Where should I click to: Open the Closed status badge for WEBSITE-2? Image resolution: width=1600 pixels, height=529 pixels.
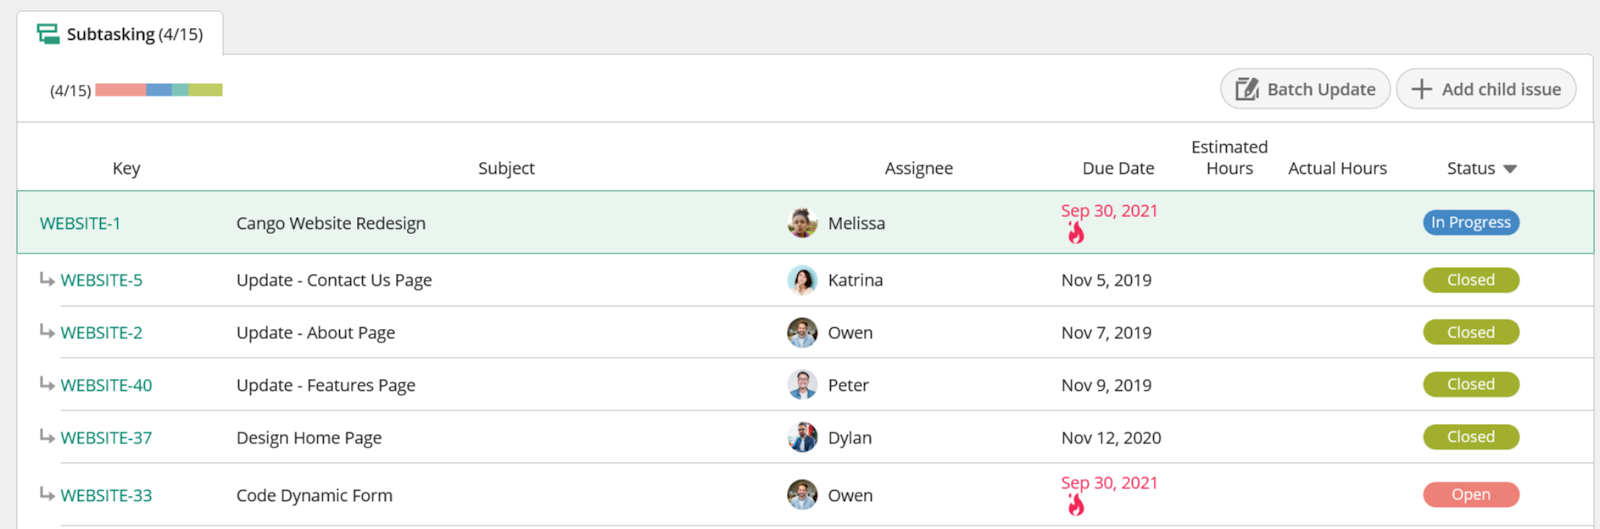pos(1471,332)
